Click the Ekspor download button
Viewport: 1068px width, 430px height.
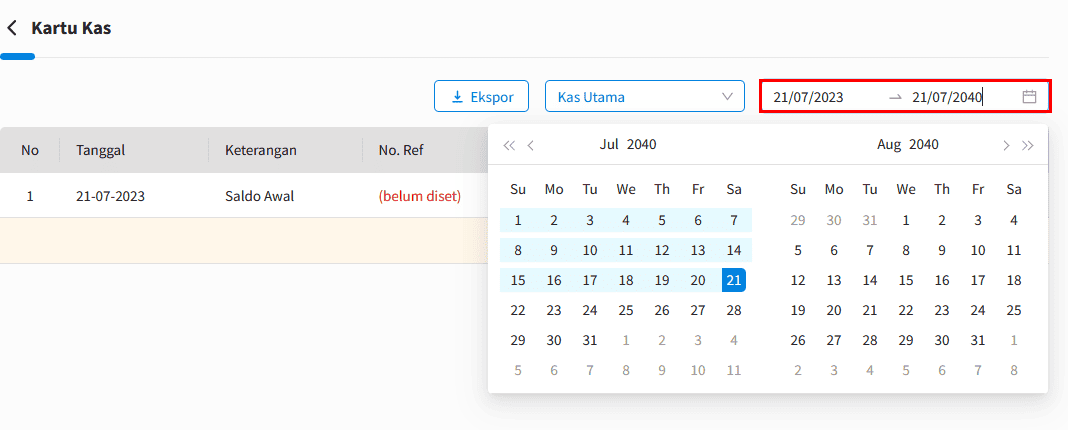[482, 97]
